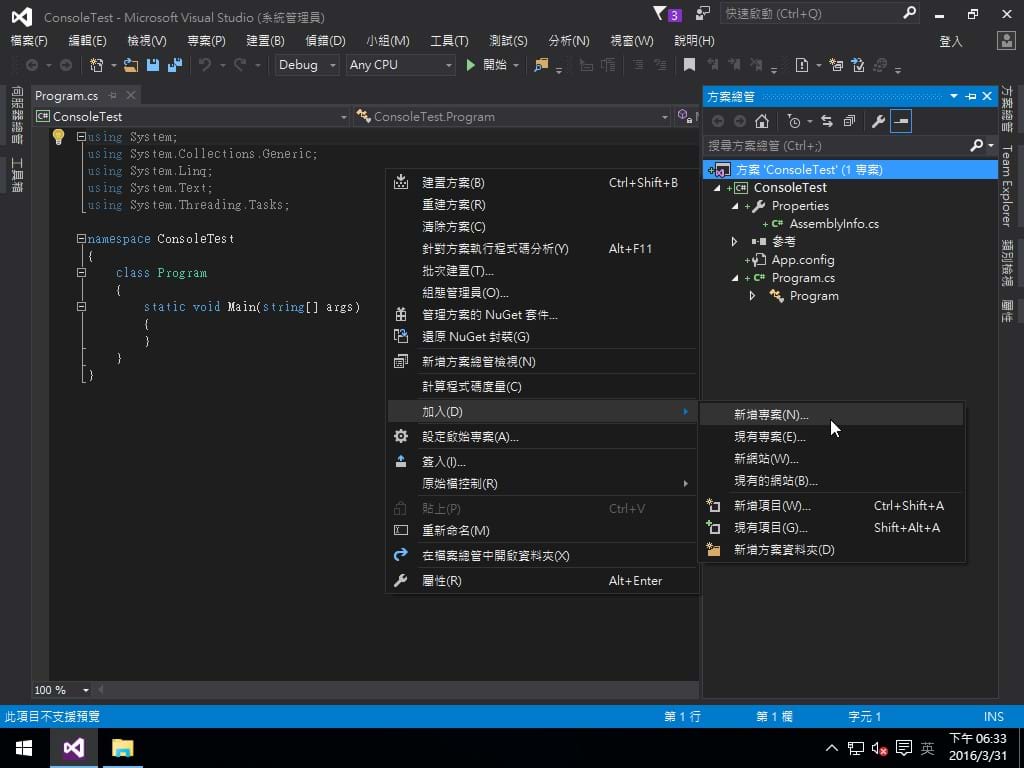Click the Pending Changes Filter clock icon
This screenshot has height=768, width=1024.
click(x=793, y=121)
